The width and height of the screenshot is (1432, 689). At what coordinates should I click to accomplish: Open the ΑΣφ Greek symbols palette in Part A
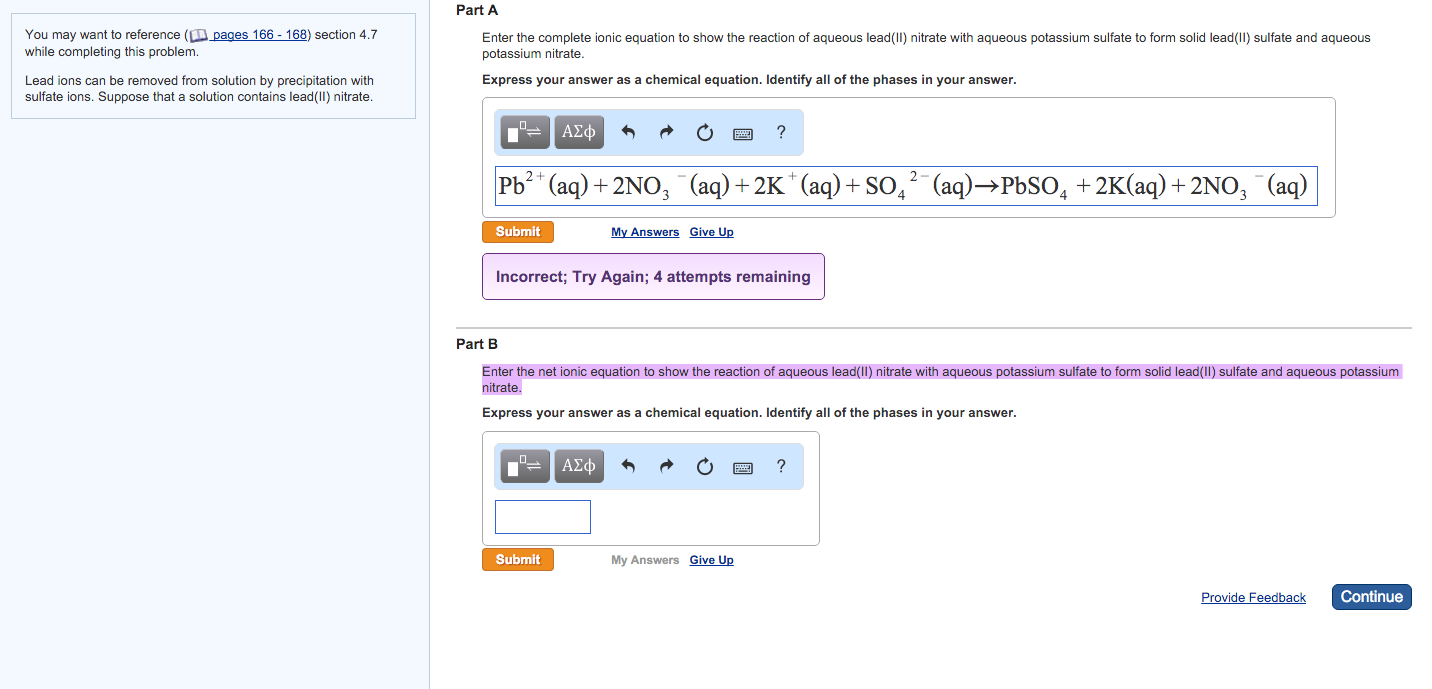tap(578, 131)
